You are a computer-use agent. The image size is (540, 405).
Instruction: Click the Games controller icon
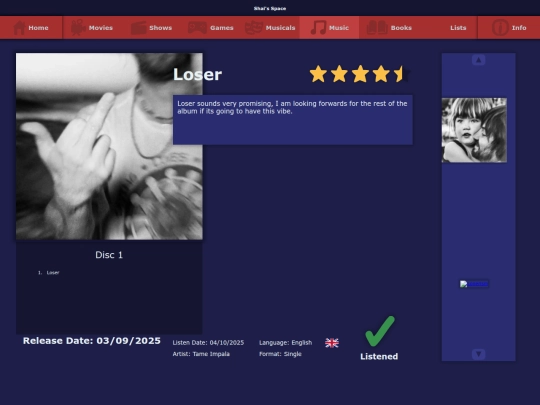click(x=197, y=28)
